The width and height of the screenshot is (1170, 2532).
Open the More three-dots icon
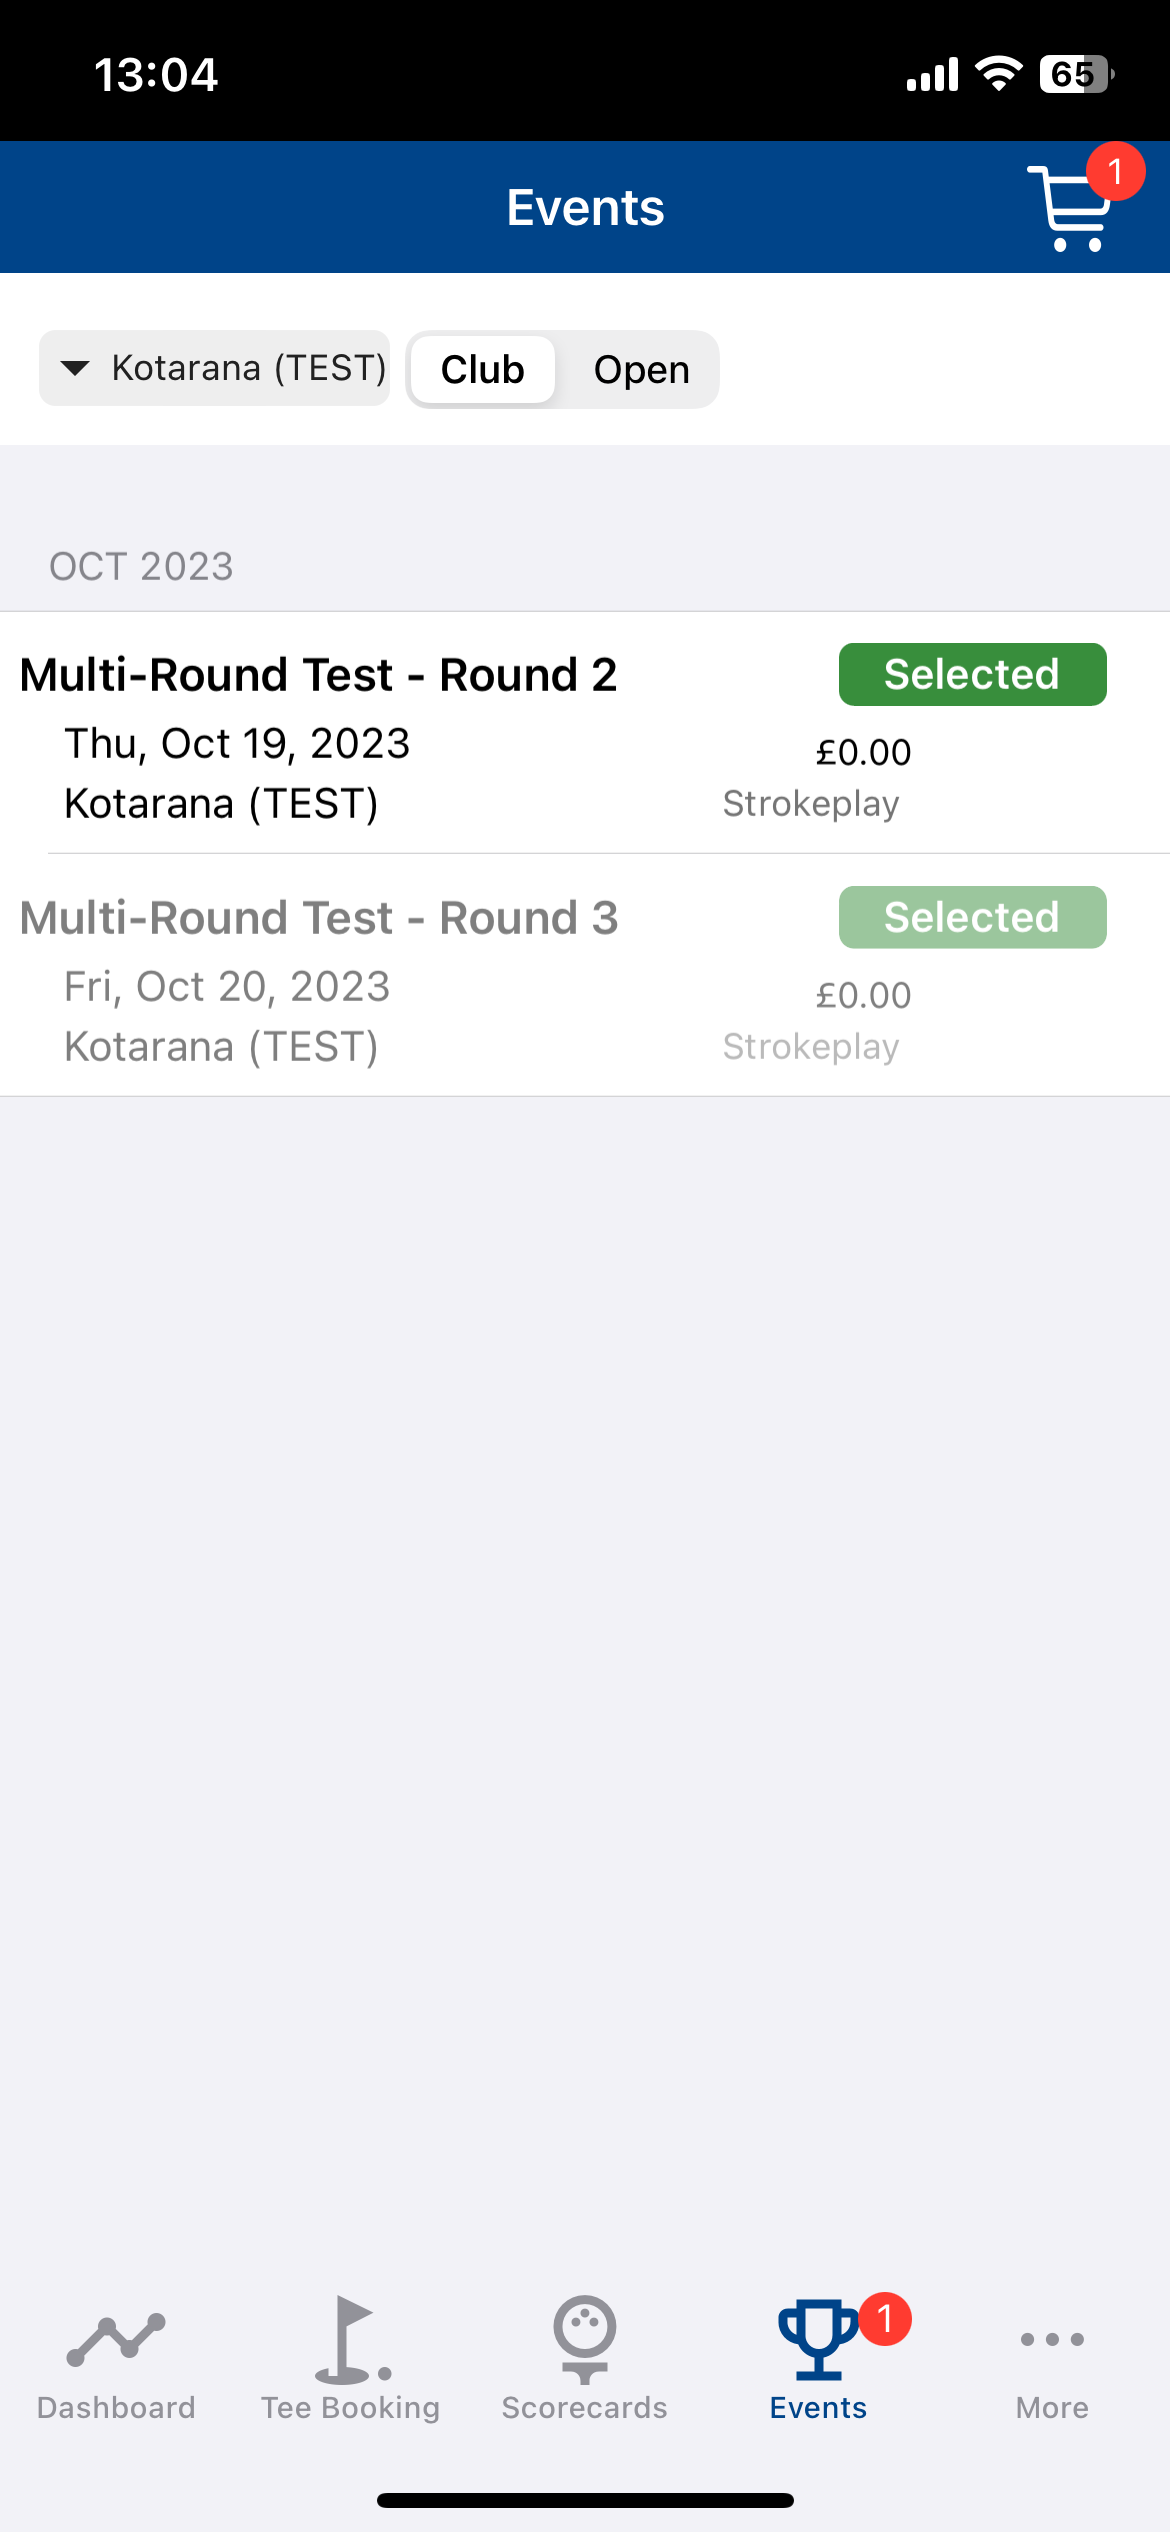[x=1052, y=2339]
